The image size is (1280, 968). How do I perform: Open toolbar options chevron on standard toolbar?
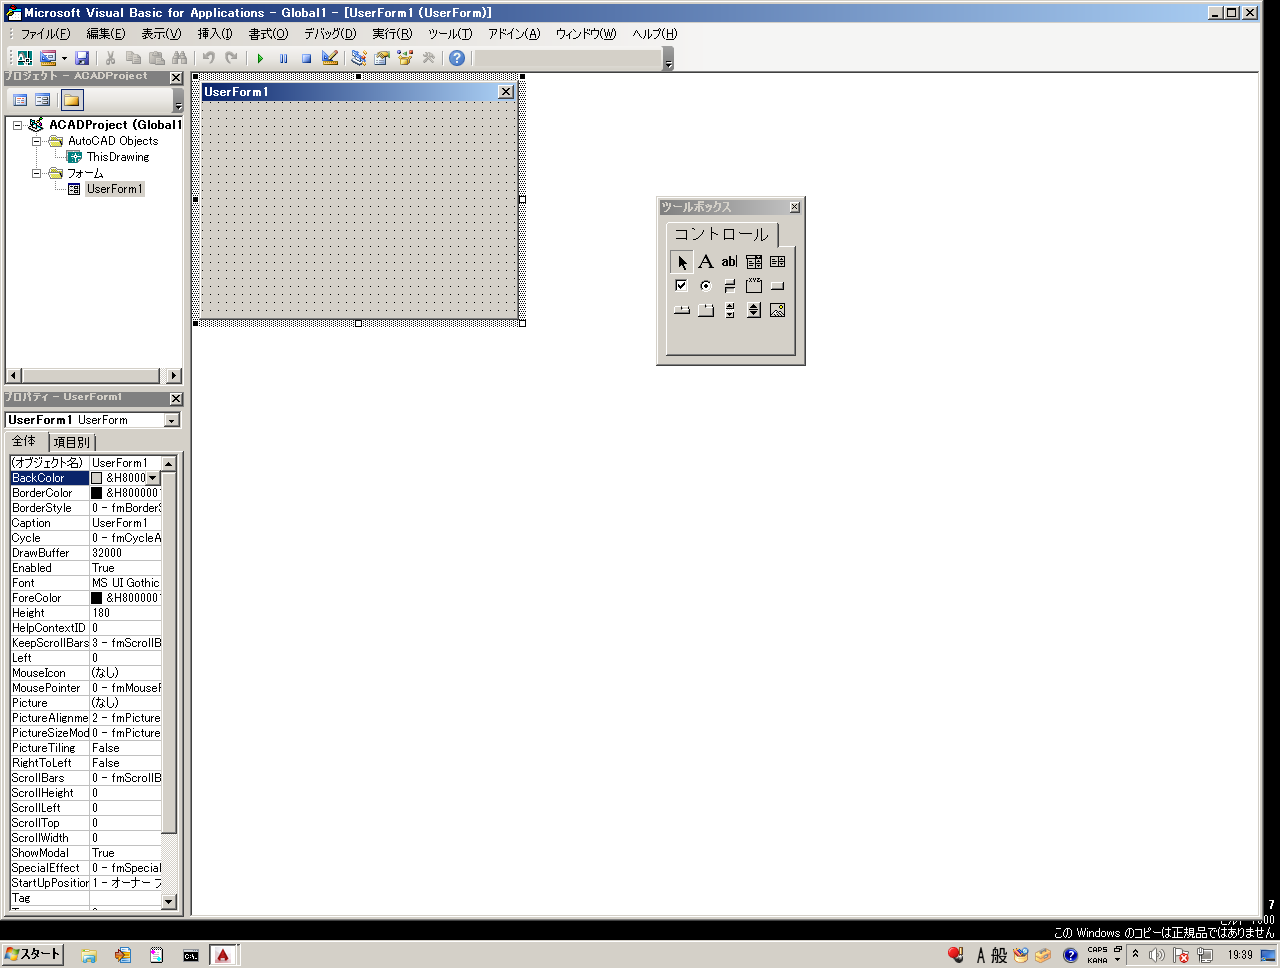668,59
